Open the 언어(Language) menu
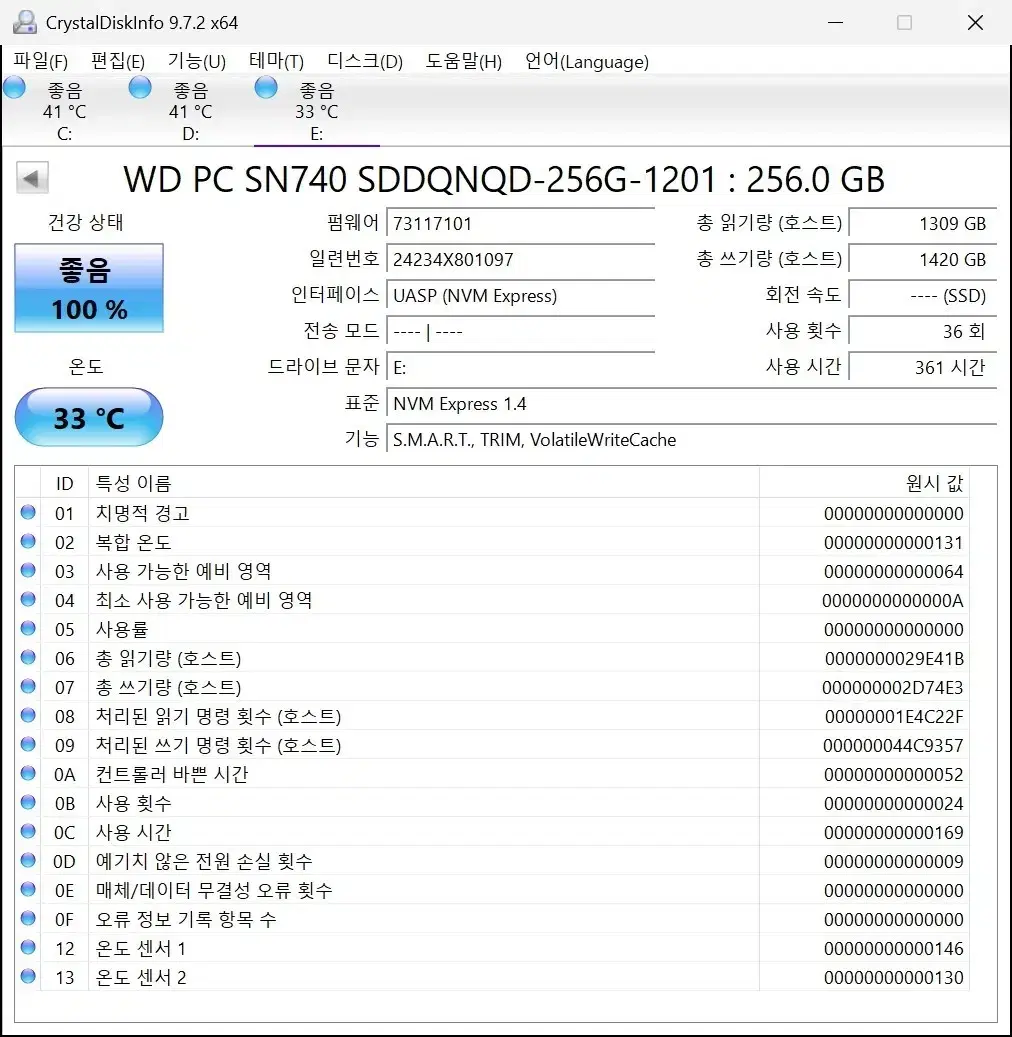Viewport: 1012px width, 1037px height. (x=586, y=61)
